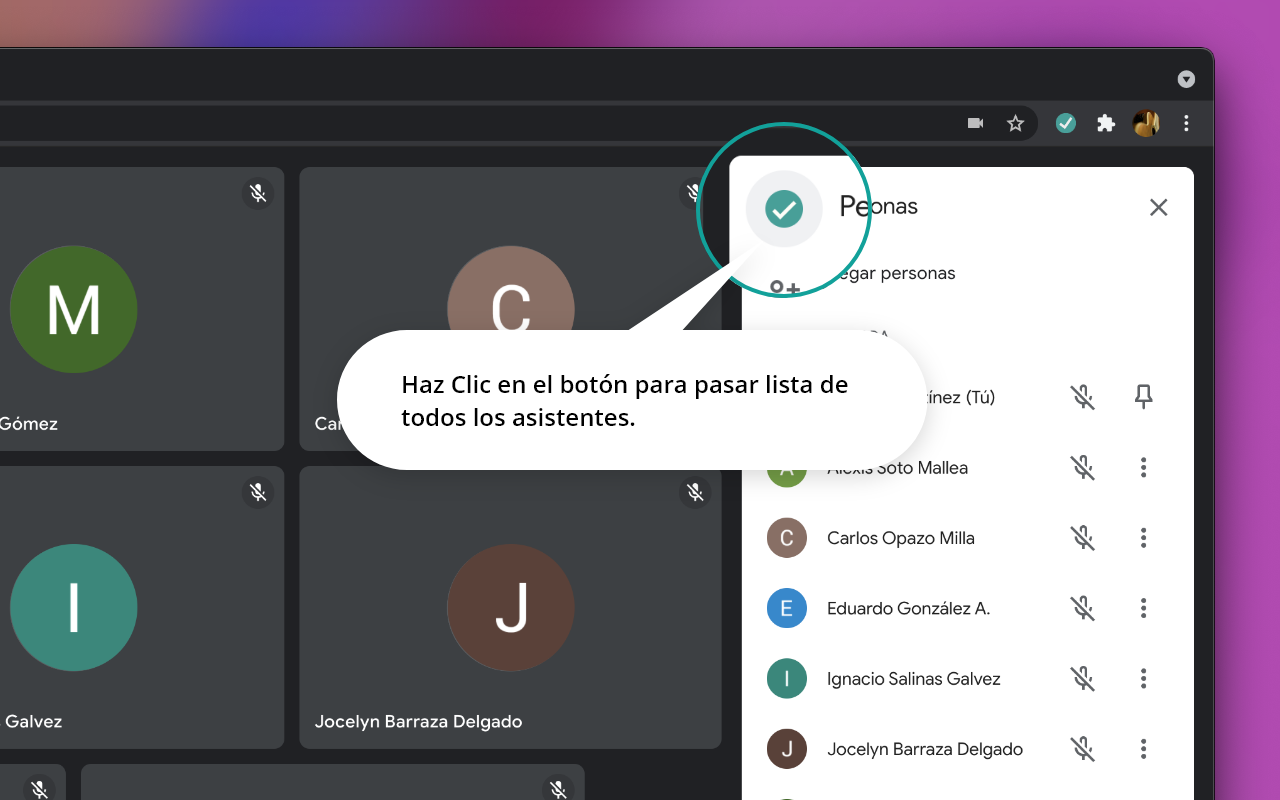Screen dimensions: 1280x800
Task: Expand the tab search dropdown arrow
Action: (x=1186, y=79)
